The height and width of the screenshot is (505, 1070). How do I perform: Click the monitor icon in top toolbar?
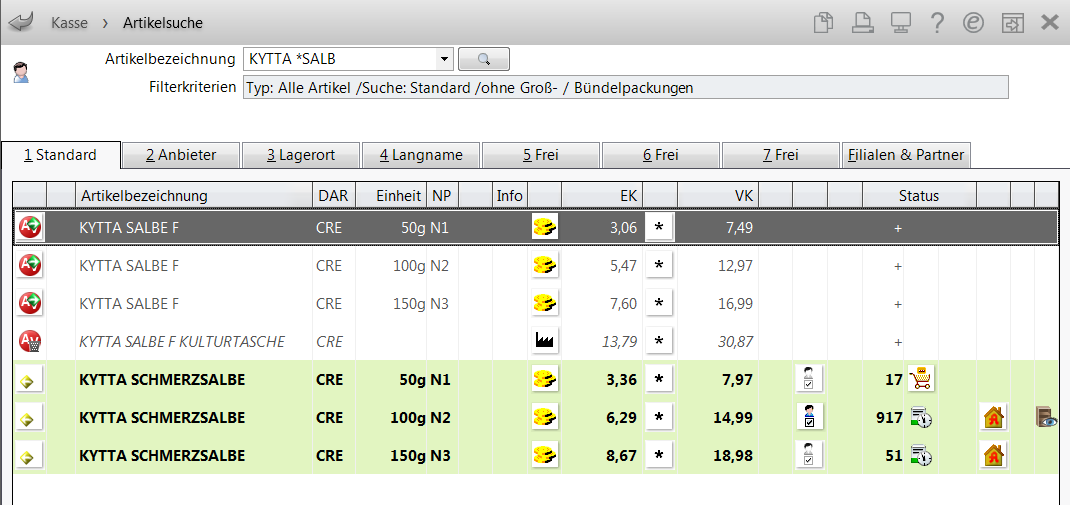[901, 23]
